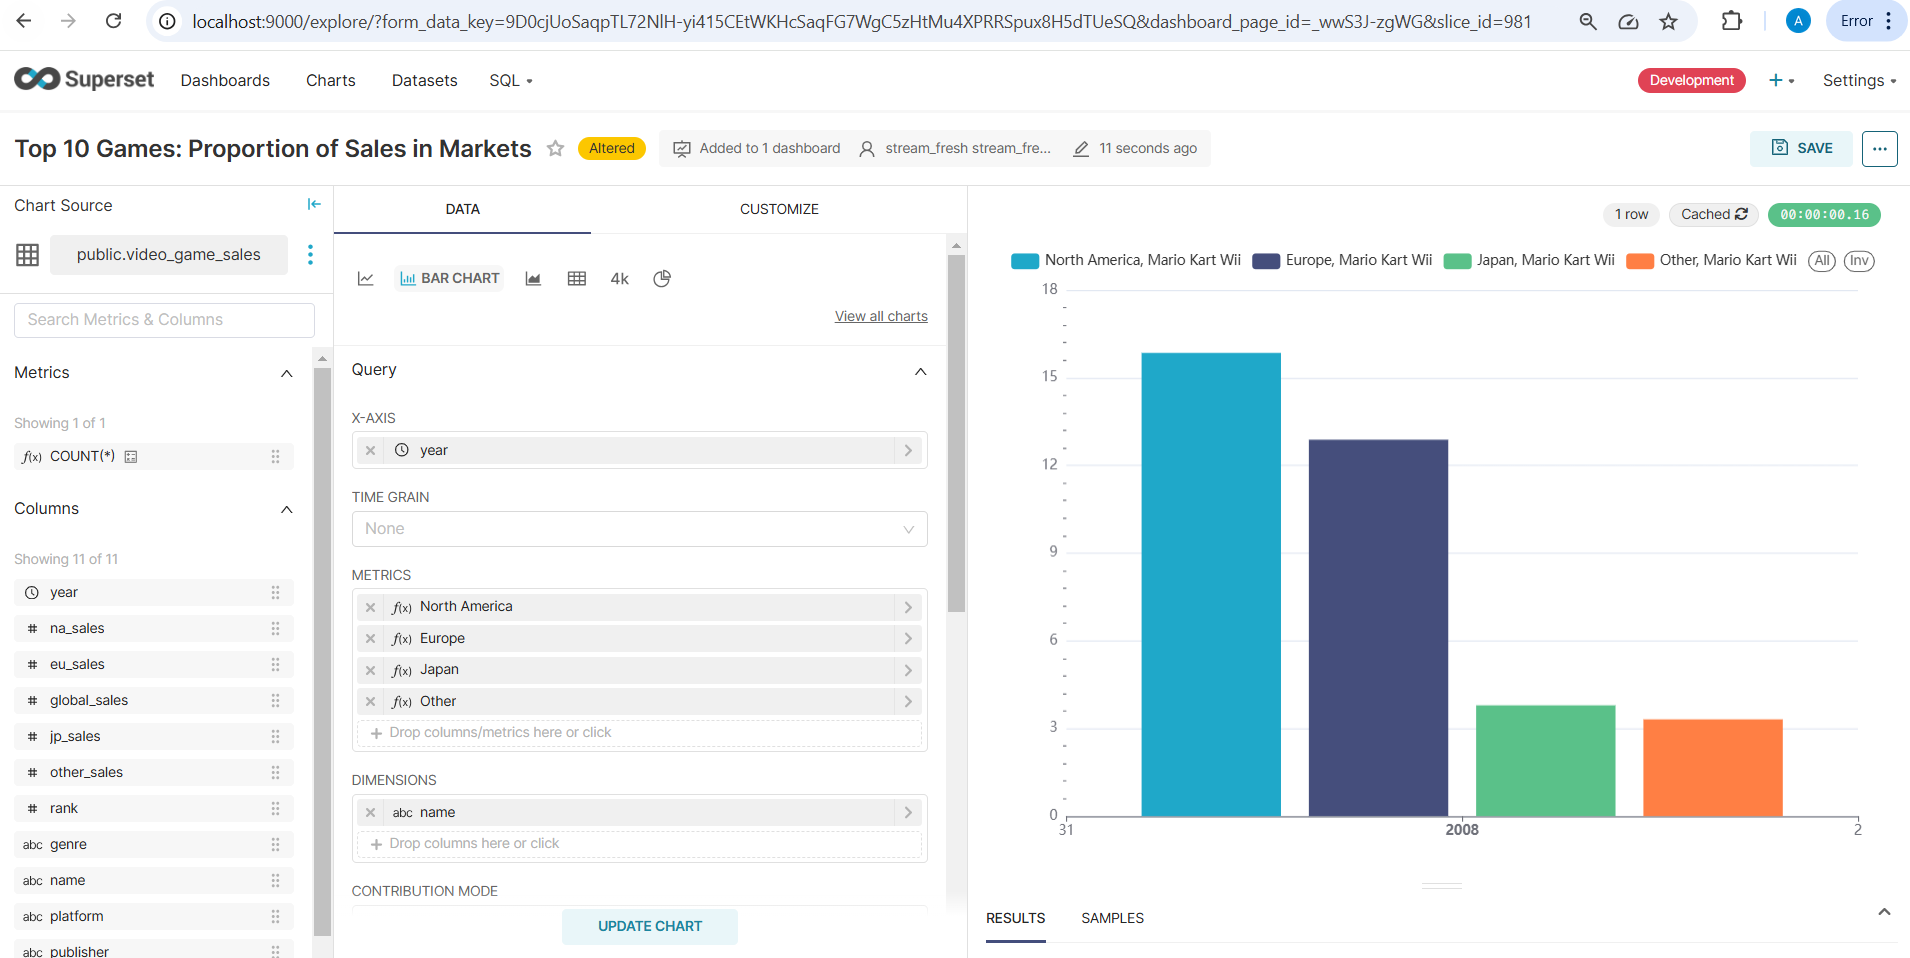The height and width of the screenshot is (958, 1910).
Task: Open the Time Grain dropdown
Action: (639, 529)
